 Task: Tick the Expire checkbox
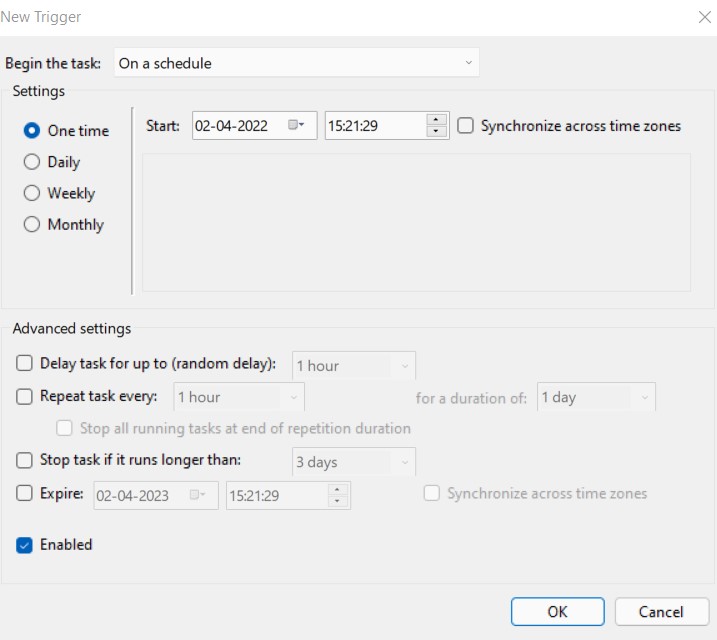[25, 493]
